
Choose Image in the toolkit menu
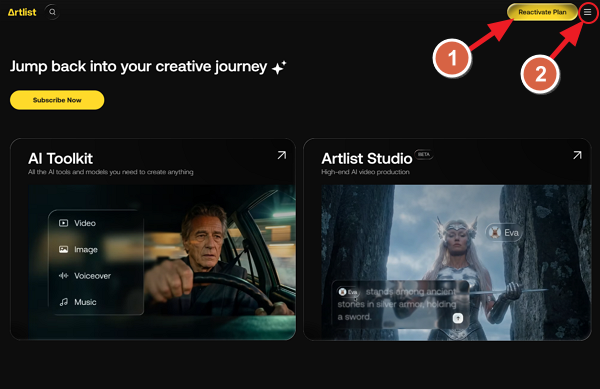tap(86, 249)
